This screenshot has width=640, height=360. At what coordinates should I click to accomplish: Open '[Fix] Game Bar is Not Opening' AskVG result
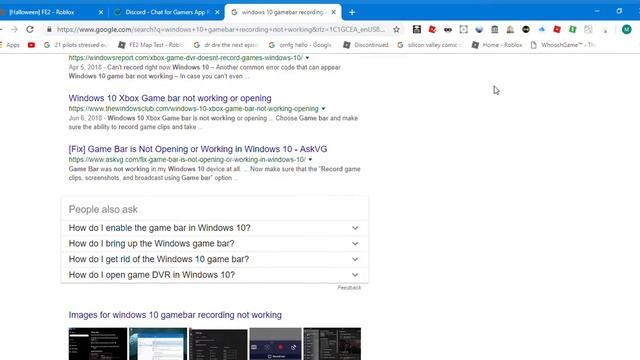tap(198, 149)
